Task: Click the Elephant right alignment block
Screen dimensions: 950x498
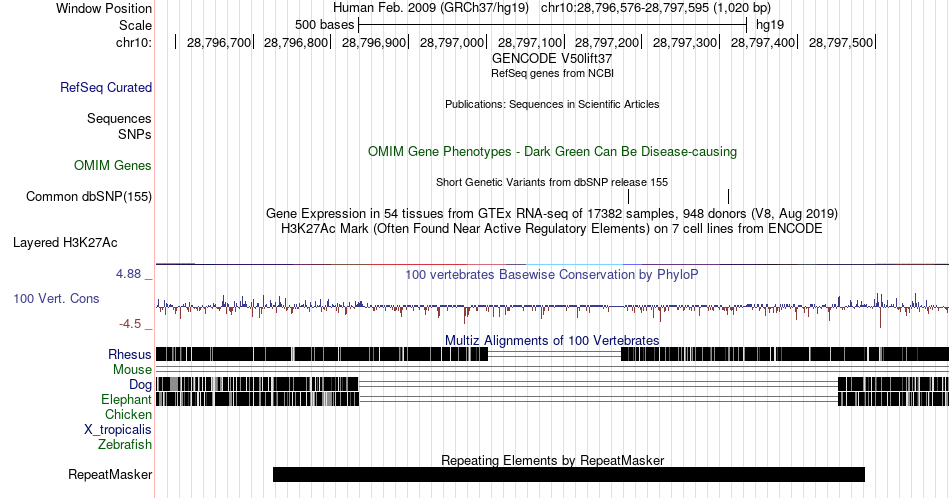Action: pos(894,399)
